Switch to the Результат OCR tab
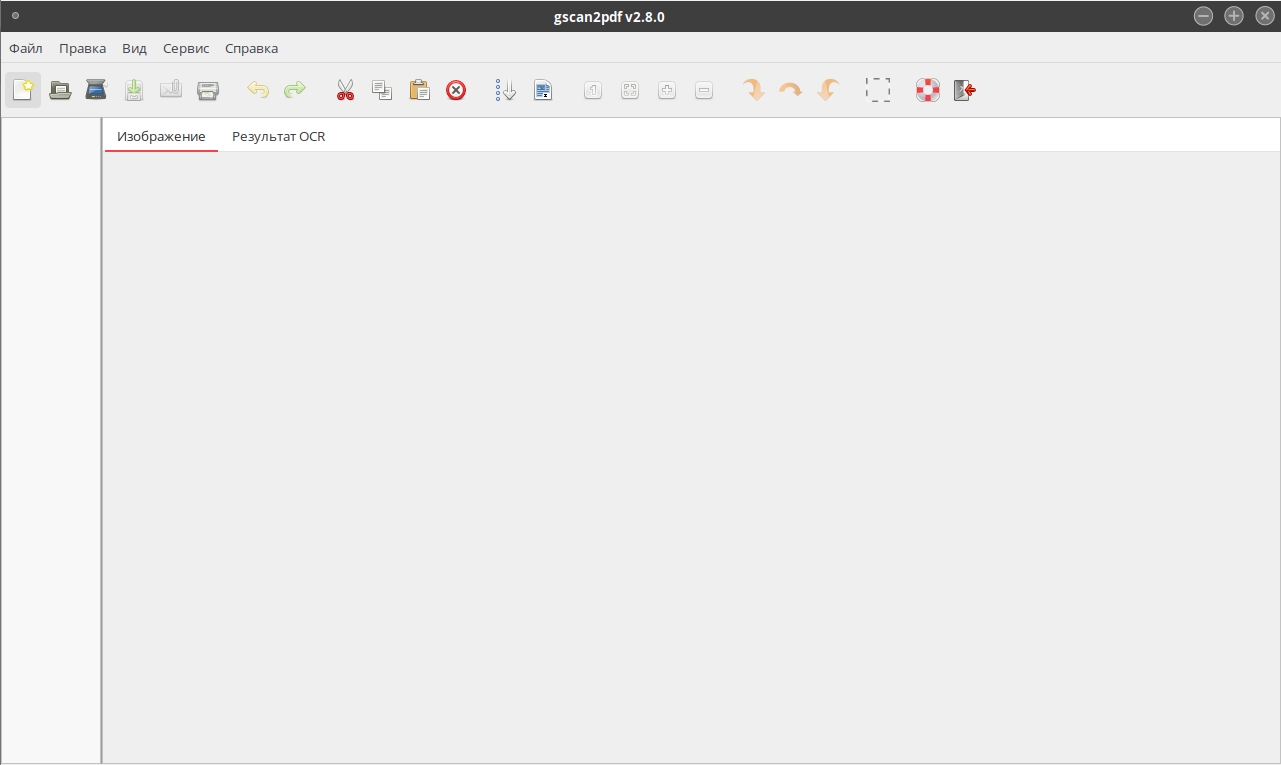Viewport: 1281px width, 765px height. (x=279, y=136)
